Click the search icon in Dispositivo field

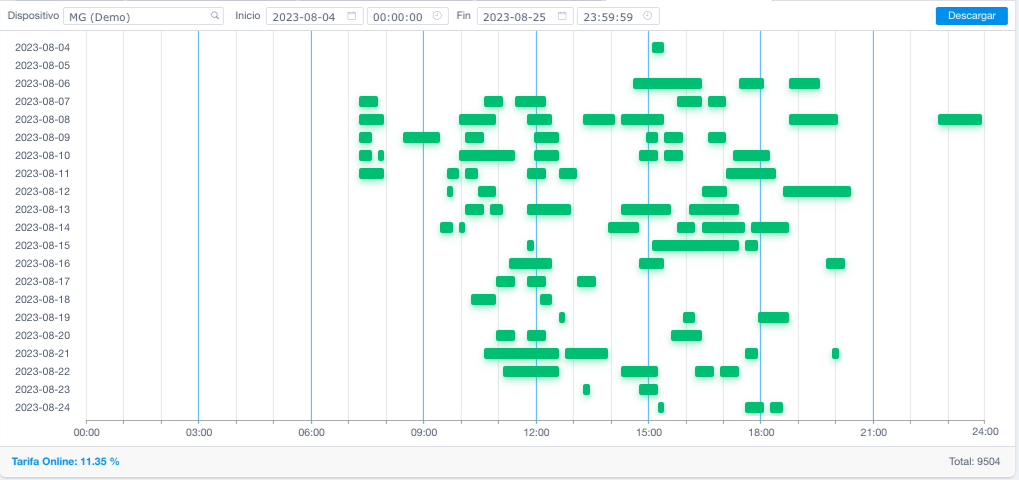pyautogui.click(x=214, y=16)
